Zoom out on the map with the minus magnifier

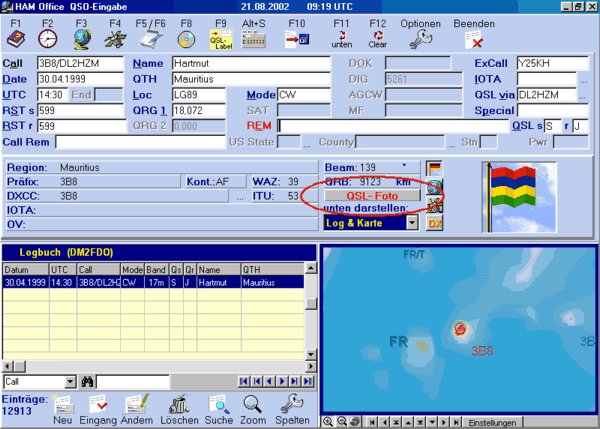[342, 422]
